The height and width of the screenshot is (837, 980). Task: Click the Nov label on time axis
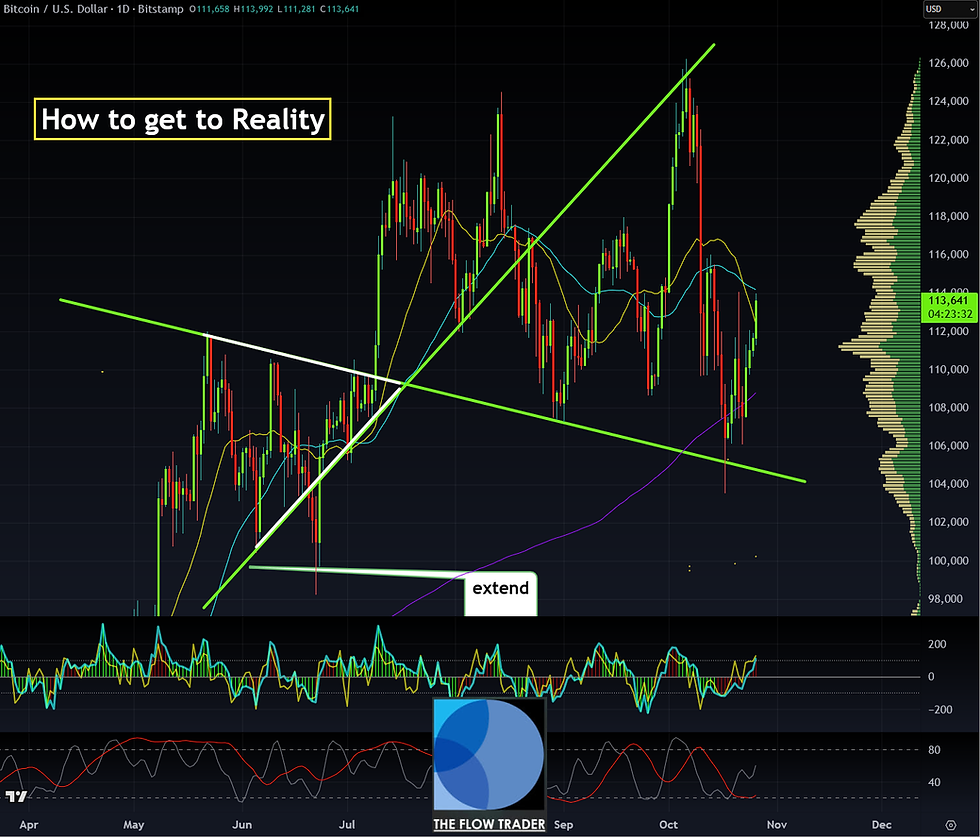point(777,824)
